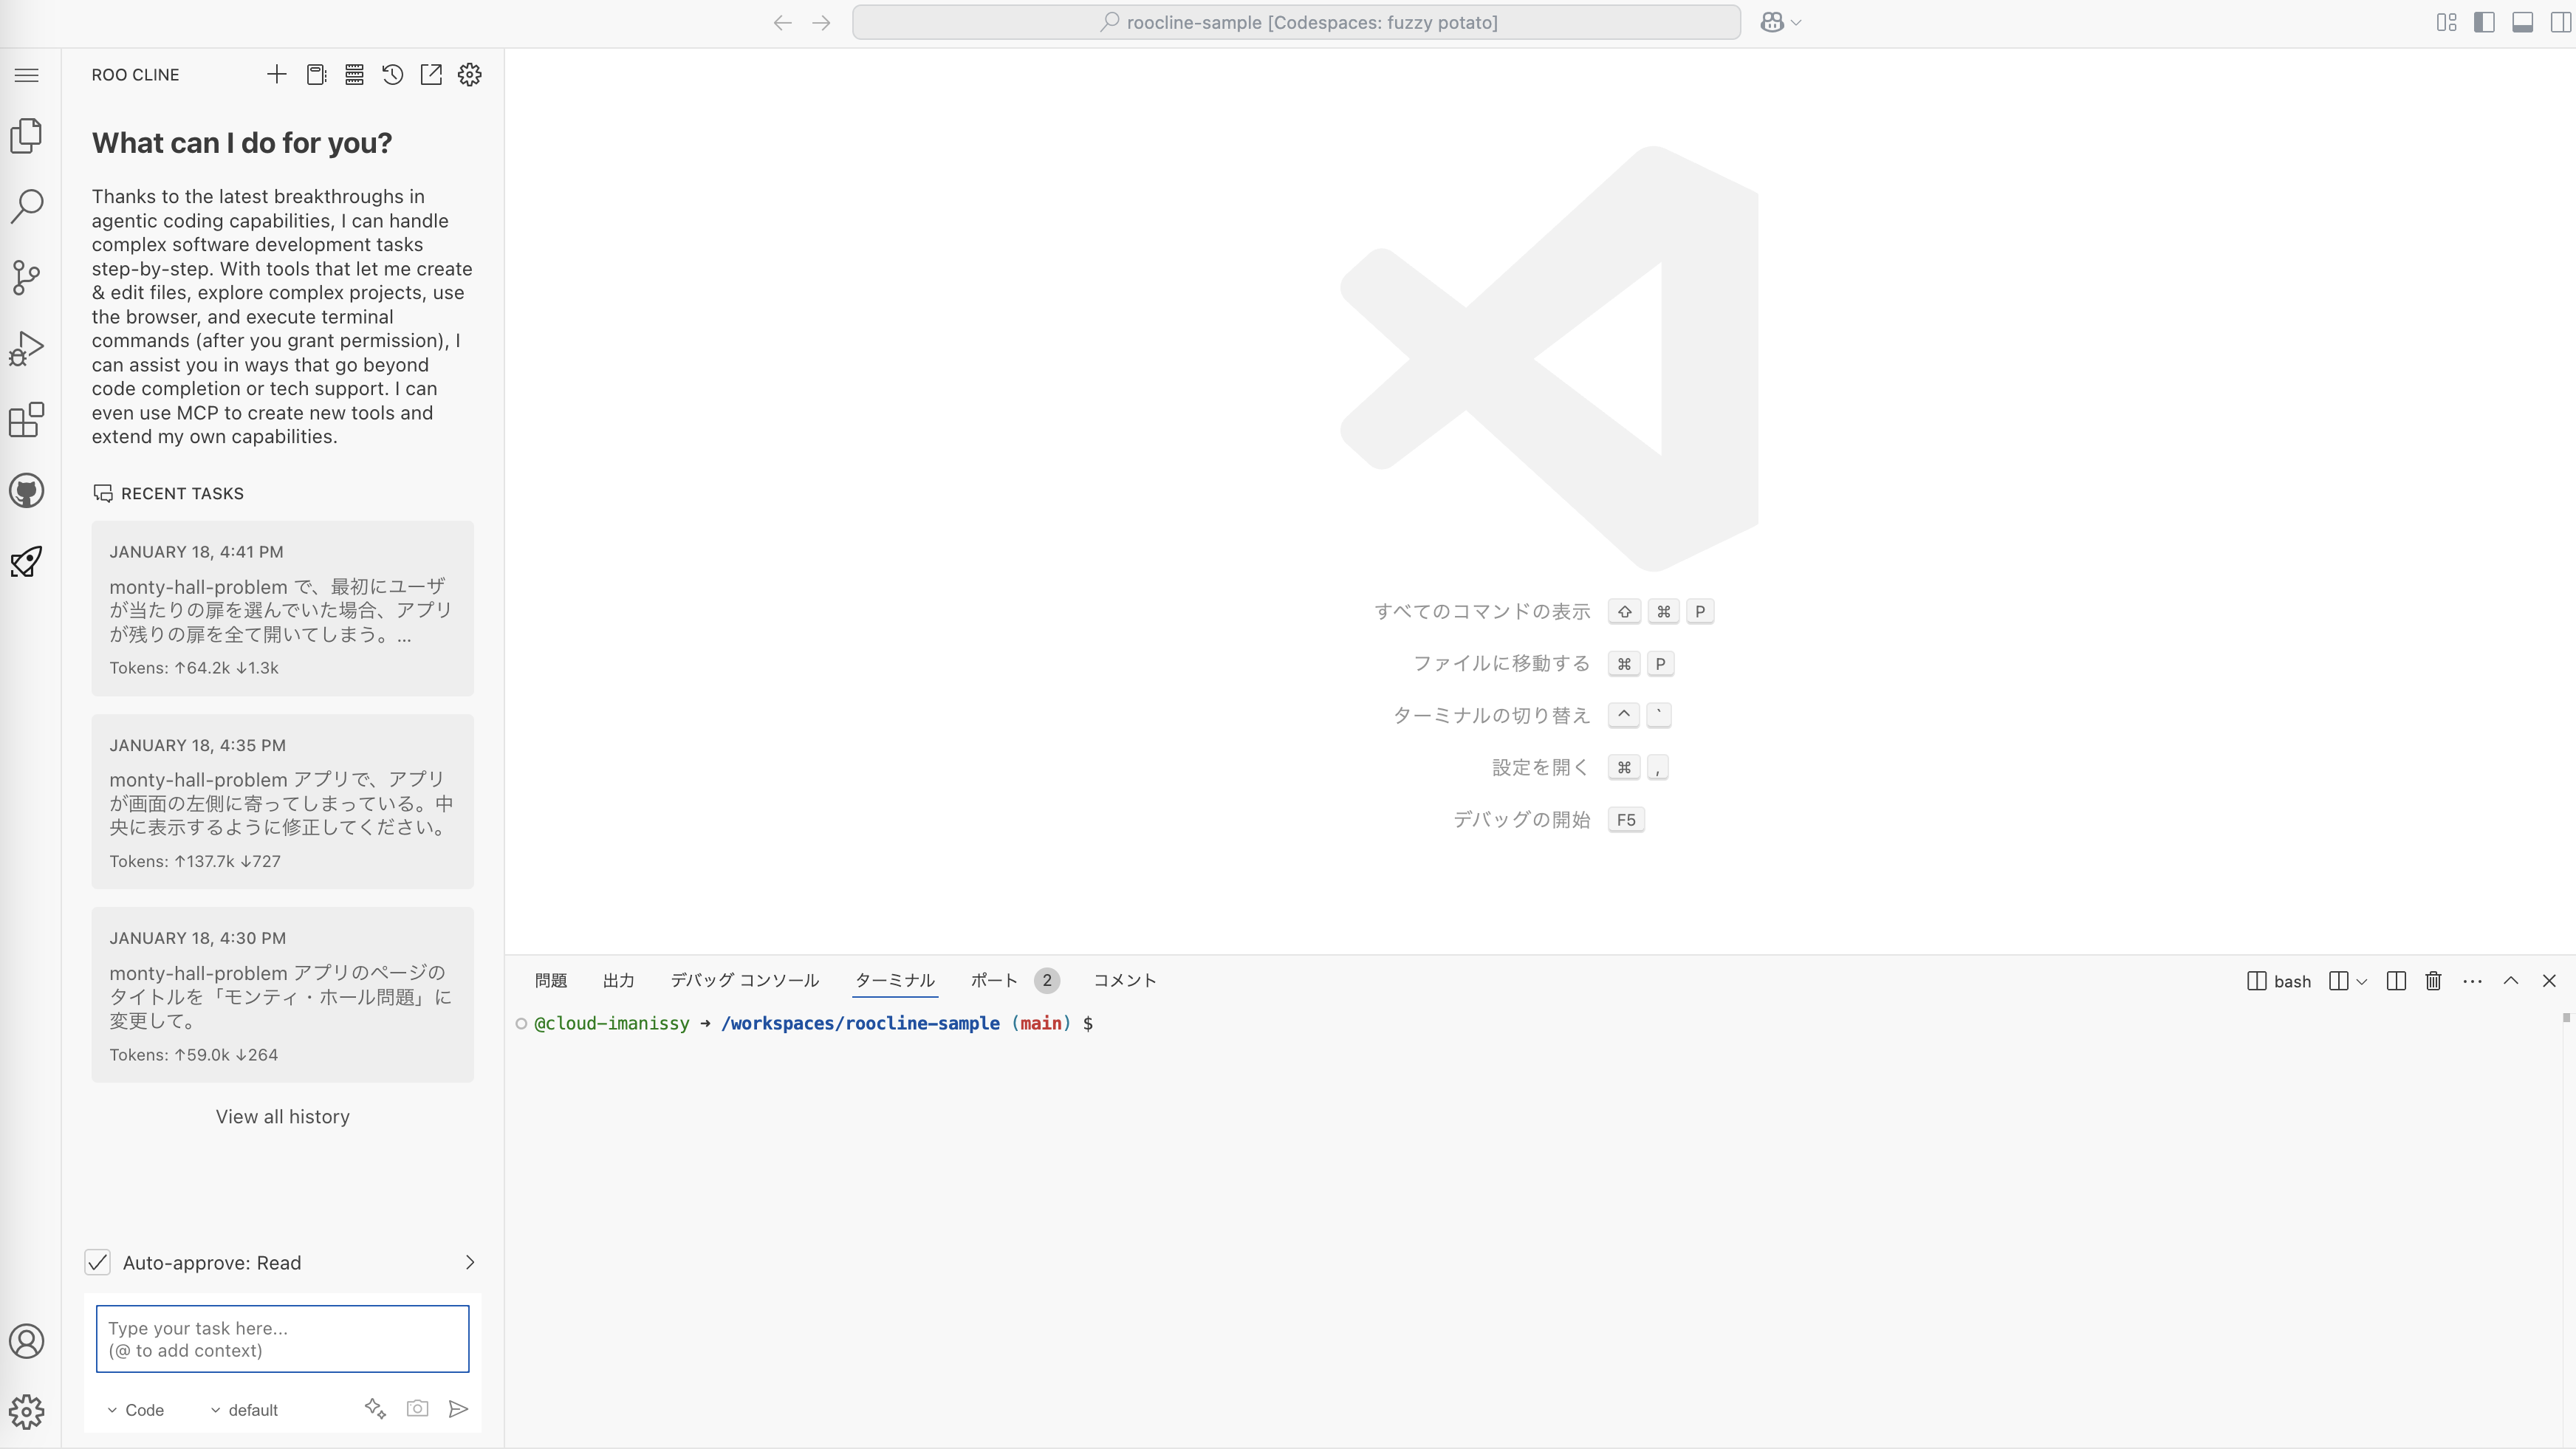Expand the Auto-approve options chevron
Viewport: 2576px width, 1449px height.
pyautogui.click(x=470, y=1262)
